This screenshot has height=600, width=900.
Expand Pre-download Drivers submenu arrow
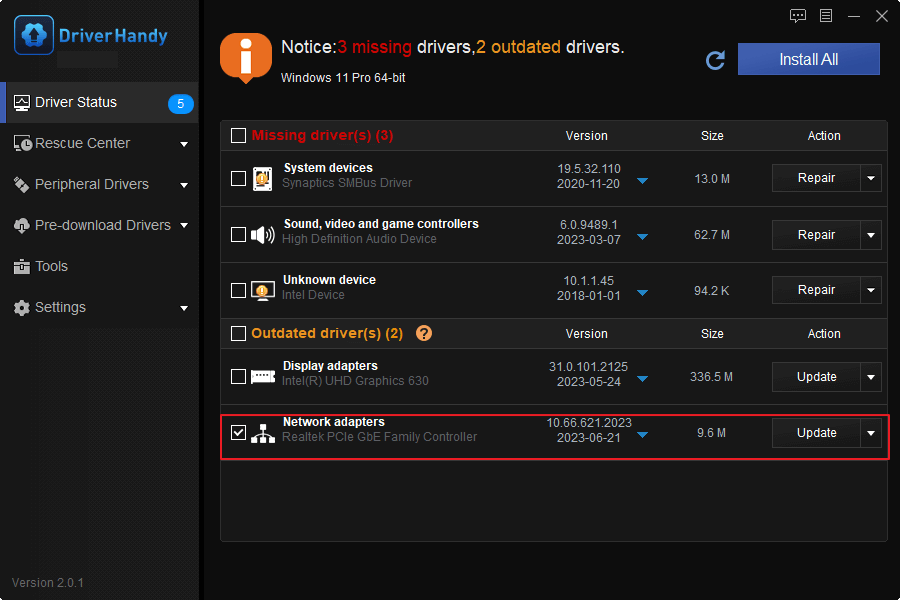(184, 226)
